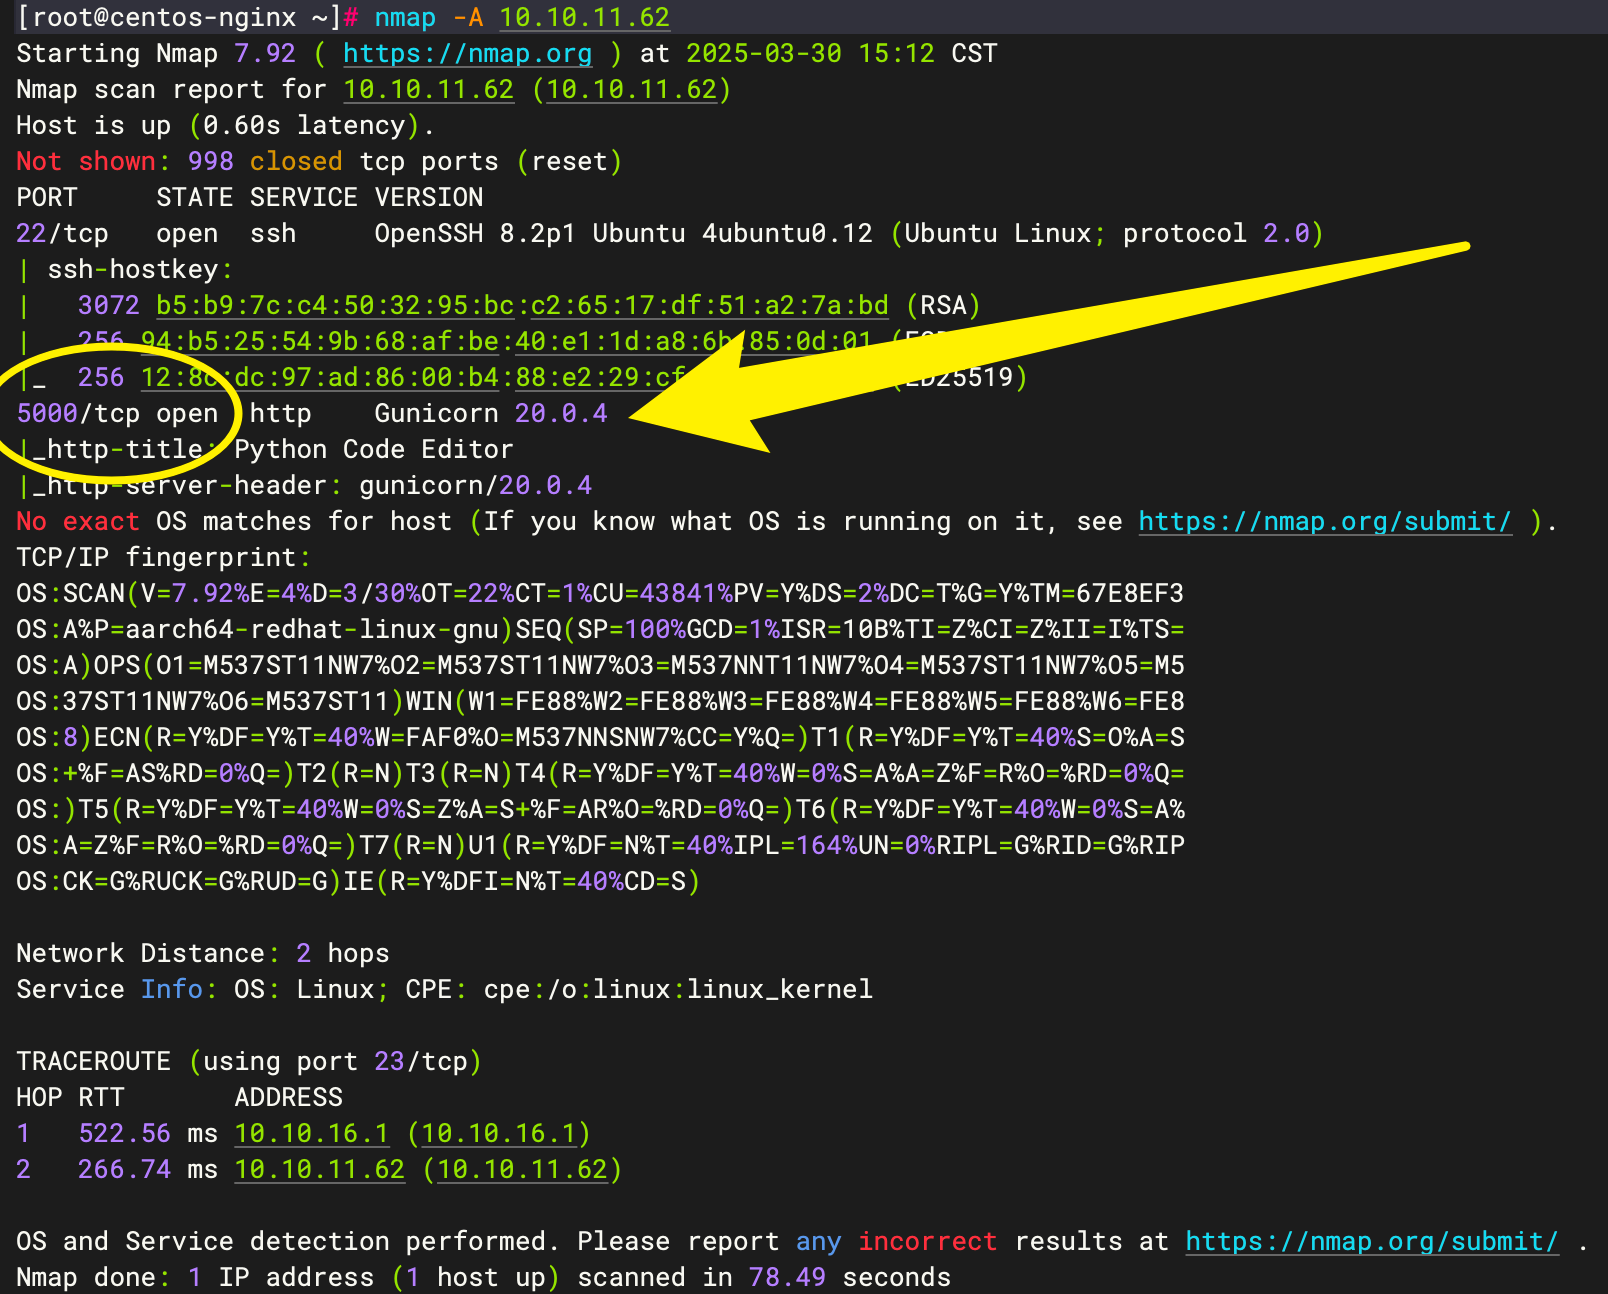The height and width of the screenshot is (1294, 1608).
Task: Click the 'Network Distance' line
Action: coord(202,954)
